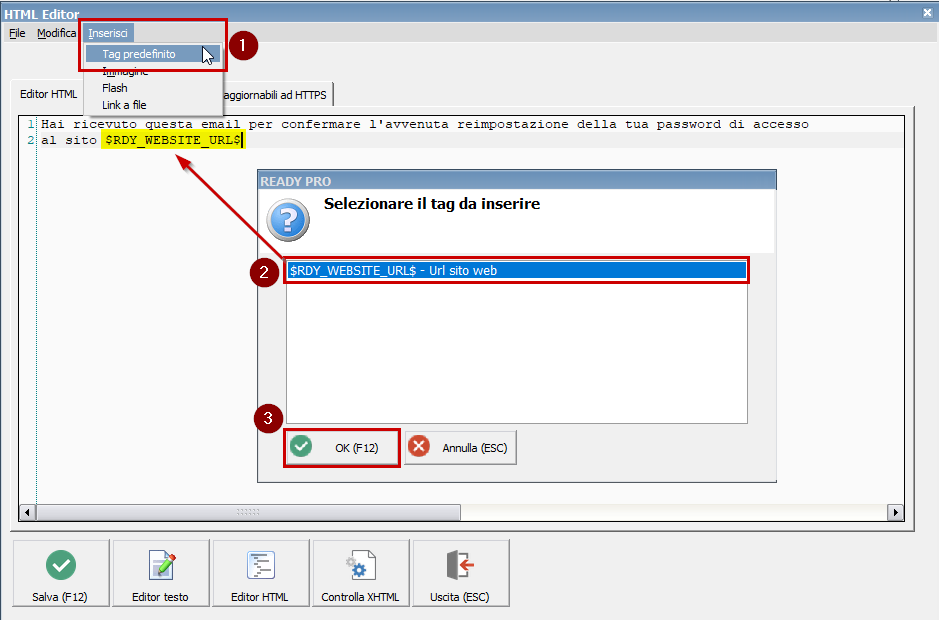Viewport: 939px width, 620px height.
Task: Exit using the Uscita (ESC) button
Action: click(x=460, y=573)
